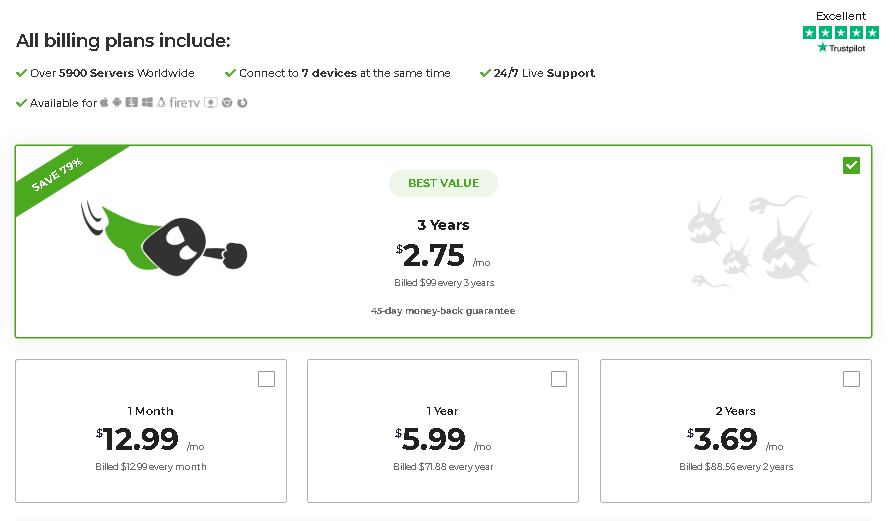895x521 pixels.
Task: Select the $12.99 monthly price card
Action: (x=151, y=431)
